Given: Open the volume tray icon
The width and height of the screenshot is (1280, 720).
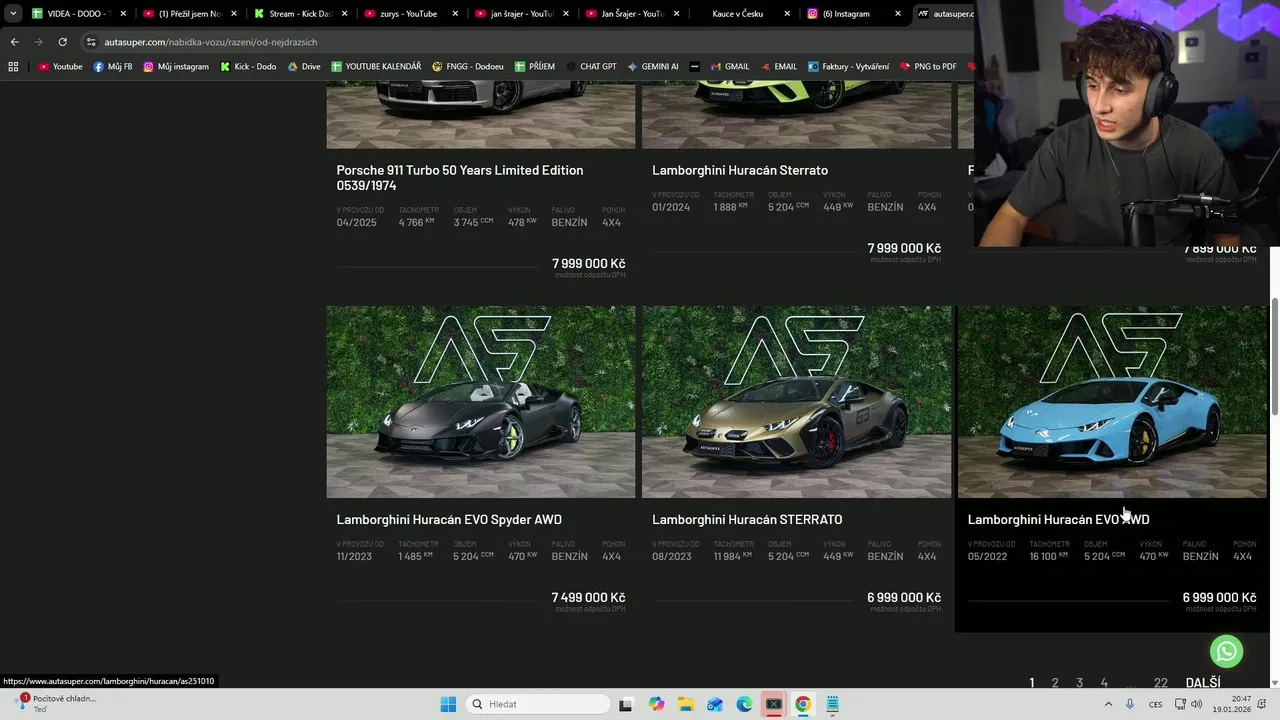Looking at the screenshot, I should pyautogui.click(x=1196, y=704).
